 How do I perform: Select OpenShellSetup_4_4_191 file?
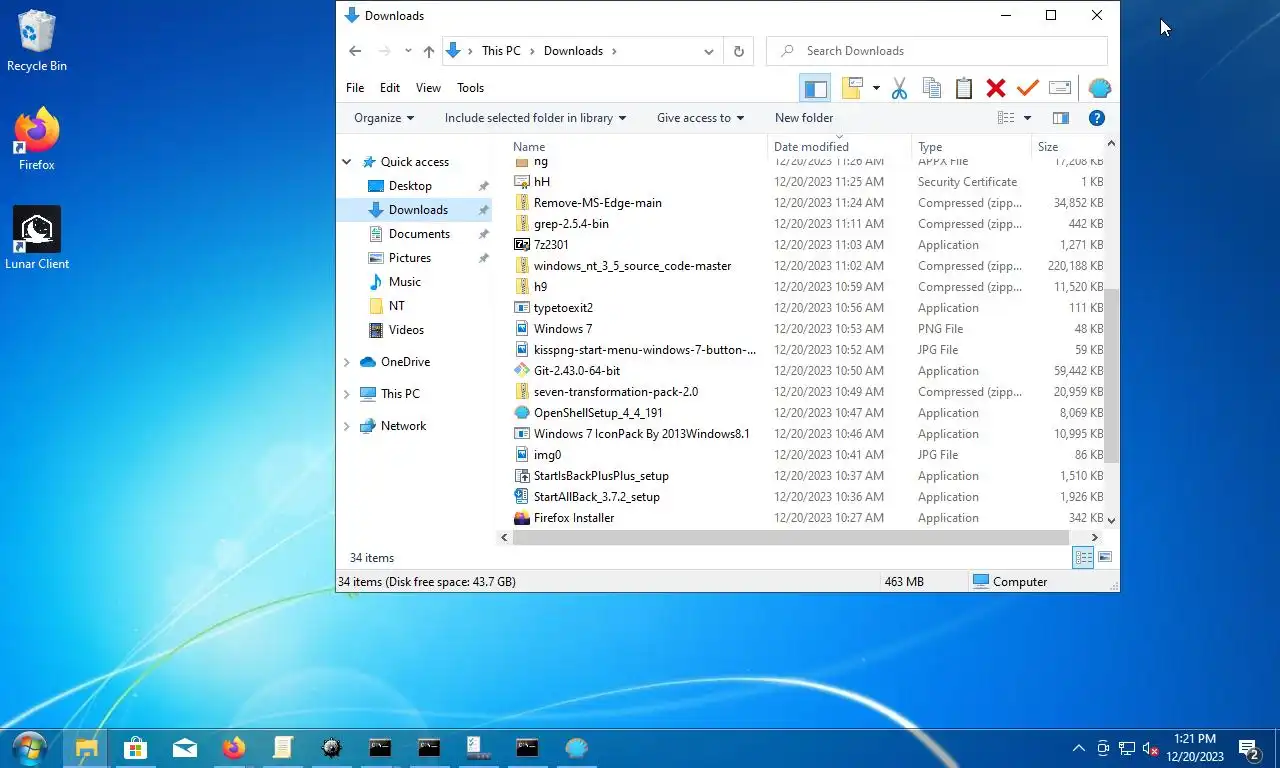pos(597,413)
